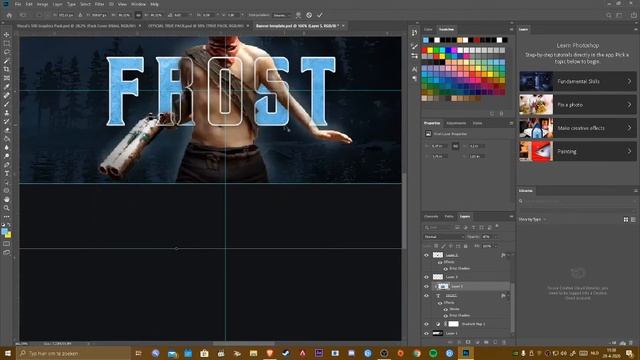Switch to the Channels tab
The width and height of the screenshot is (640, 360).
click(x=431, y=216)
